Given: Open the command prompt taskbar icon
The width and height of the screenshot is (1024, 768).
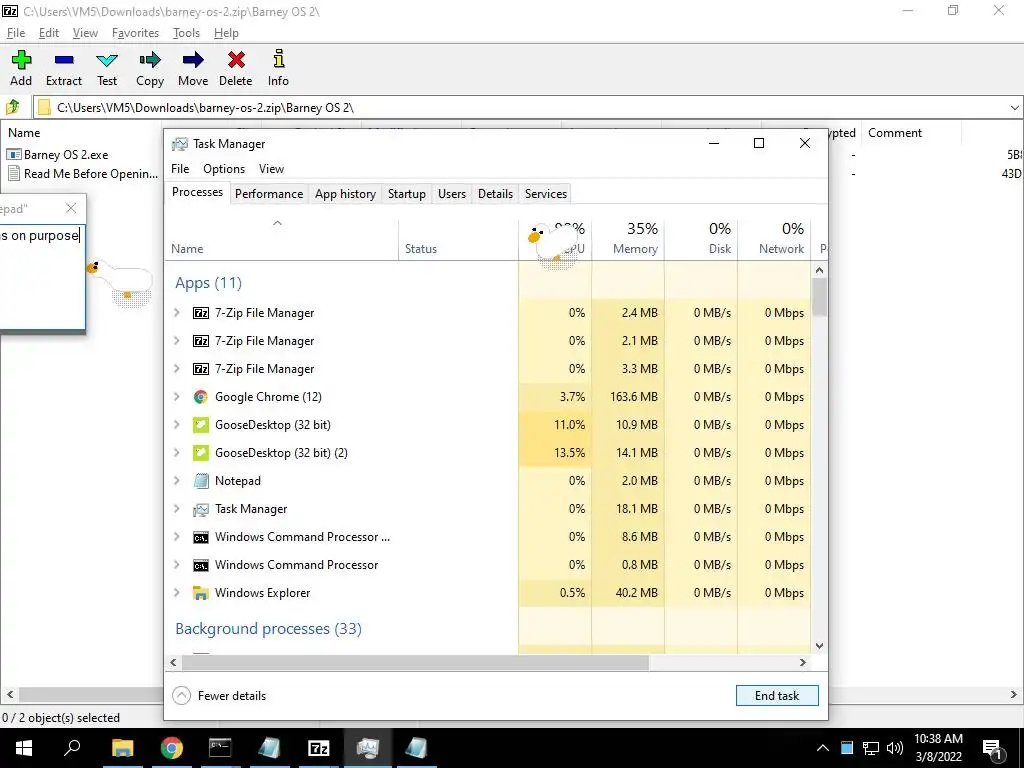Looking at the screenshot, I should tap(220, 748).
